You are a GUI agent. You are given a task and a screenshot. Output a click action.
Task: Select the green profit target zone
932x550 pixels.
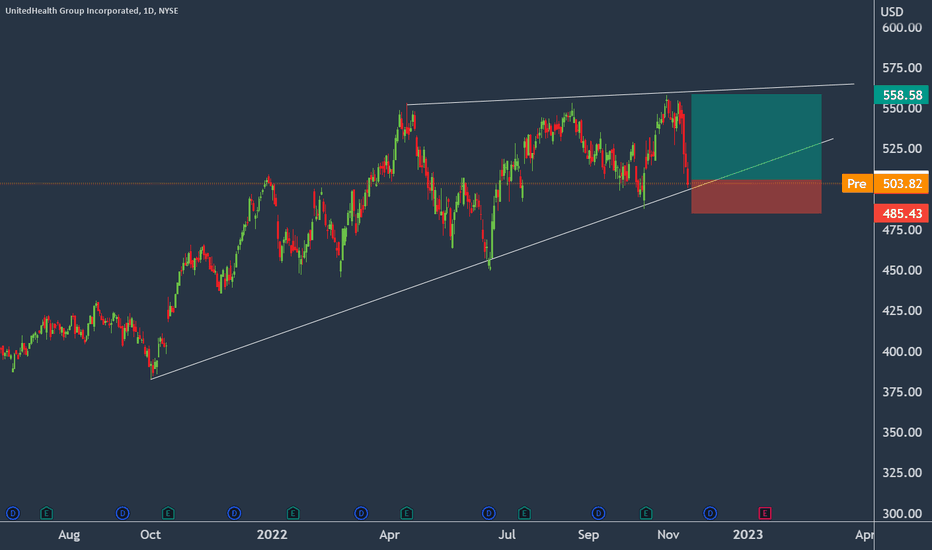756,137
